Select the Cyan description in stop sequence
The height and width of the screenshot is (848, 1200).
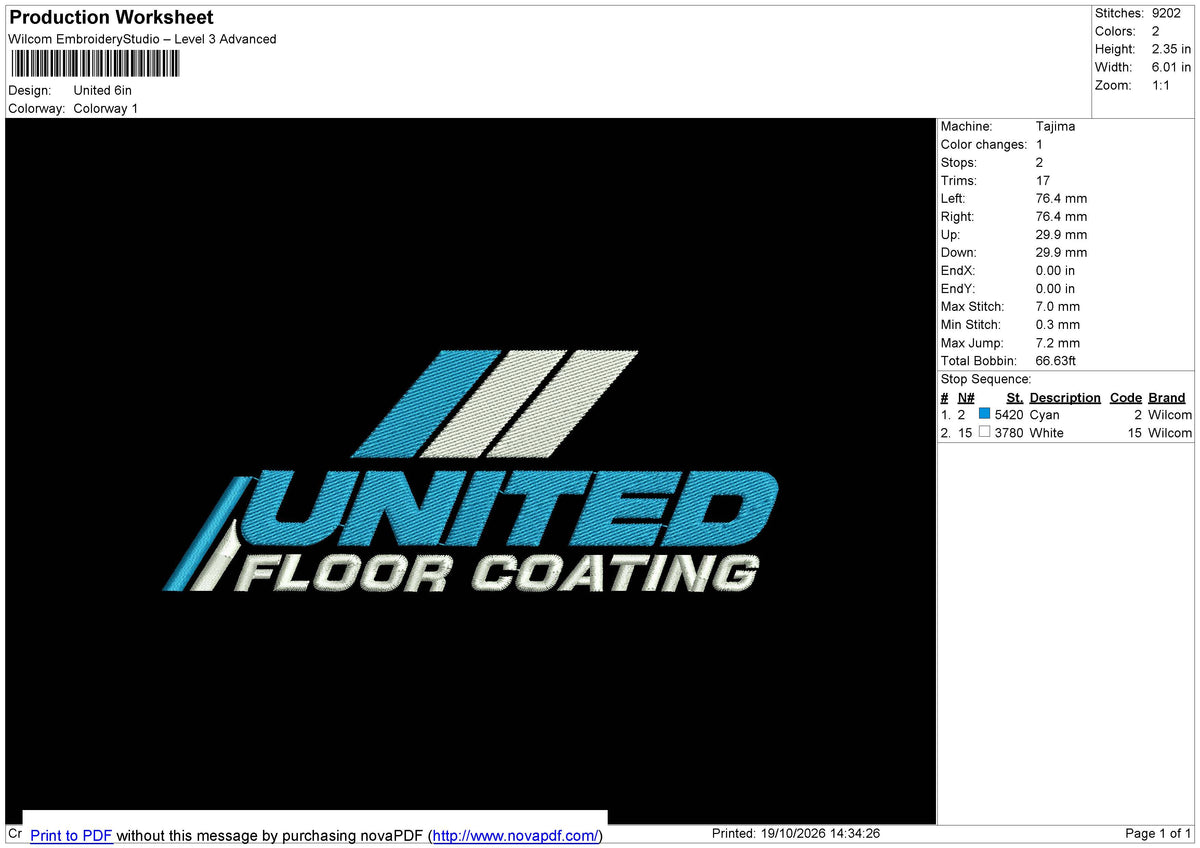[1044, 414]
